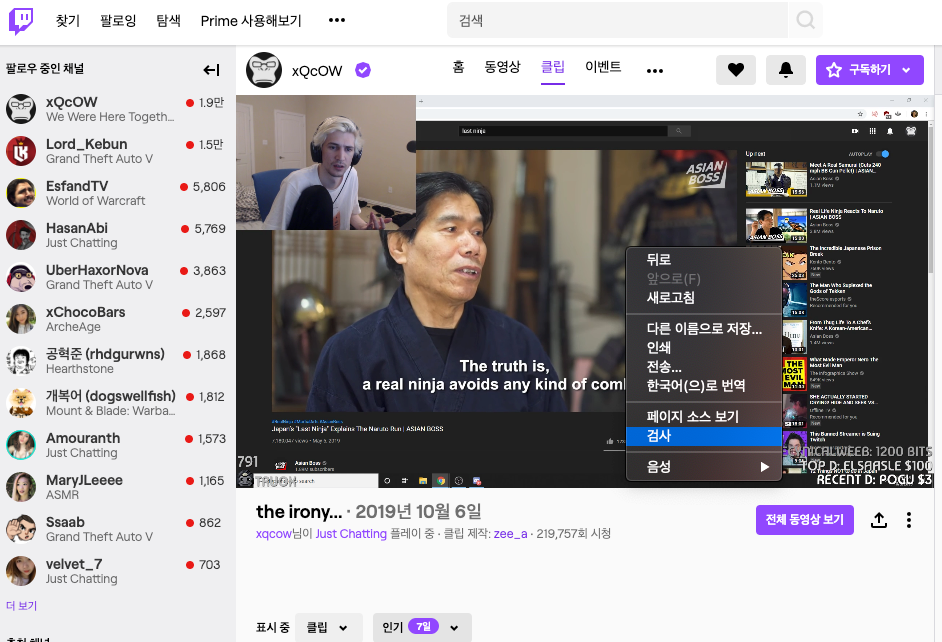Select 새로고침 in context menu
Viewport: 942px width, 642px height.
(x=703, y=298)
